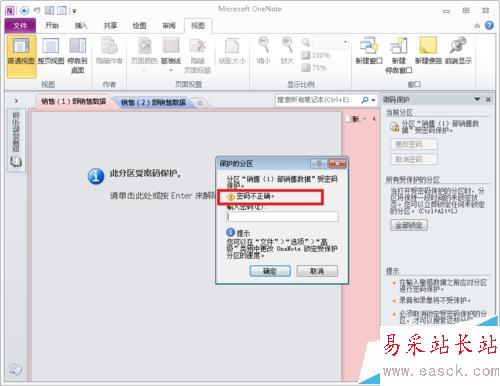Open the 绘图 Draw ribbon tab
This screenshot has height=386, width=500.
pos(139,26)
